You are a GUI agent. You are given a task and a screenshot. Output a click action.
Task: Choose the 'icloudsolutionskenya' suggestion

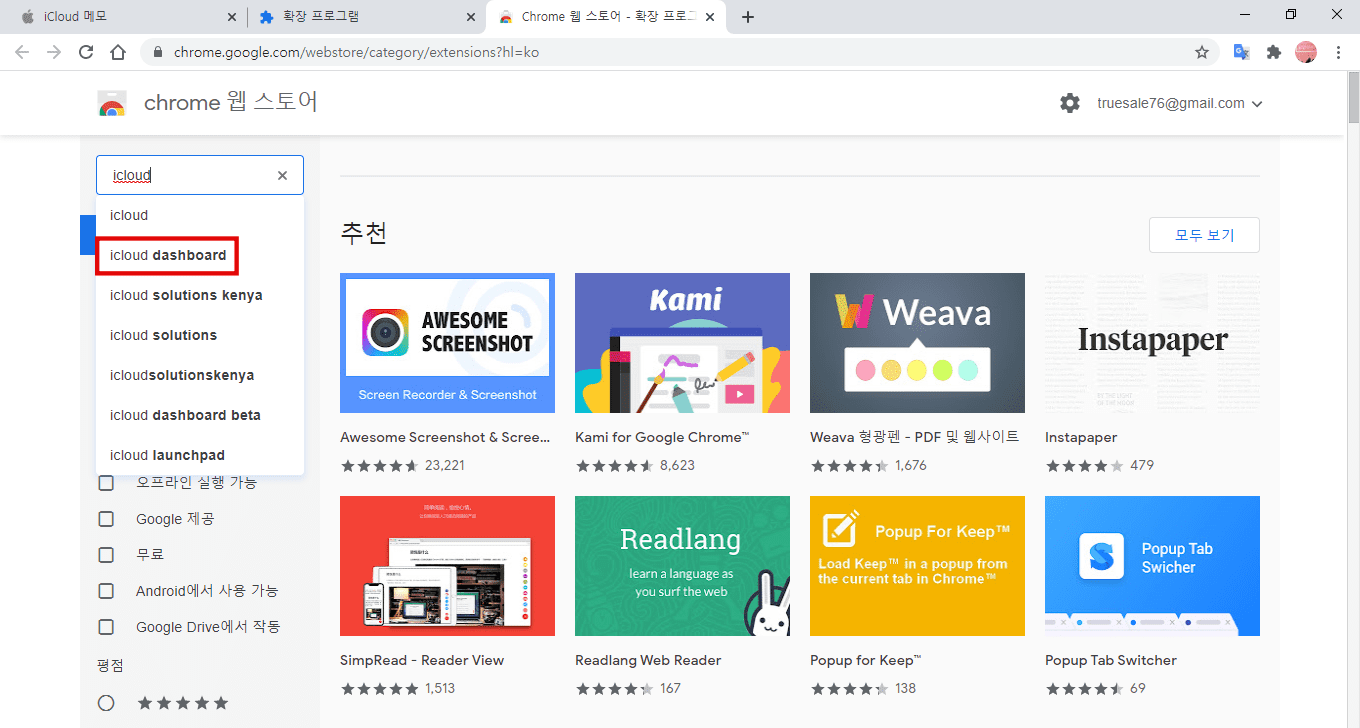(200, 375)
